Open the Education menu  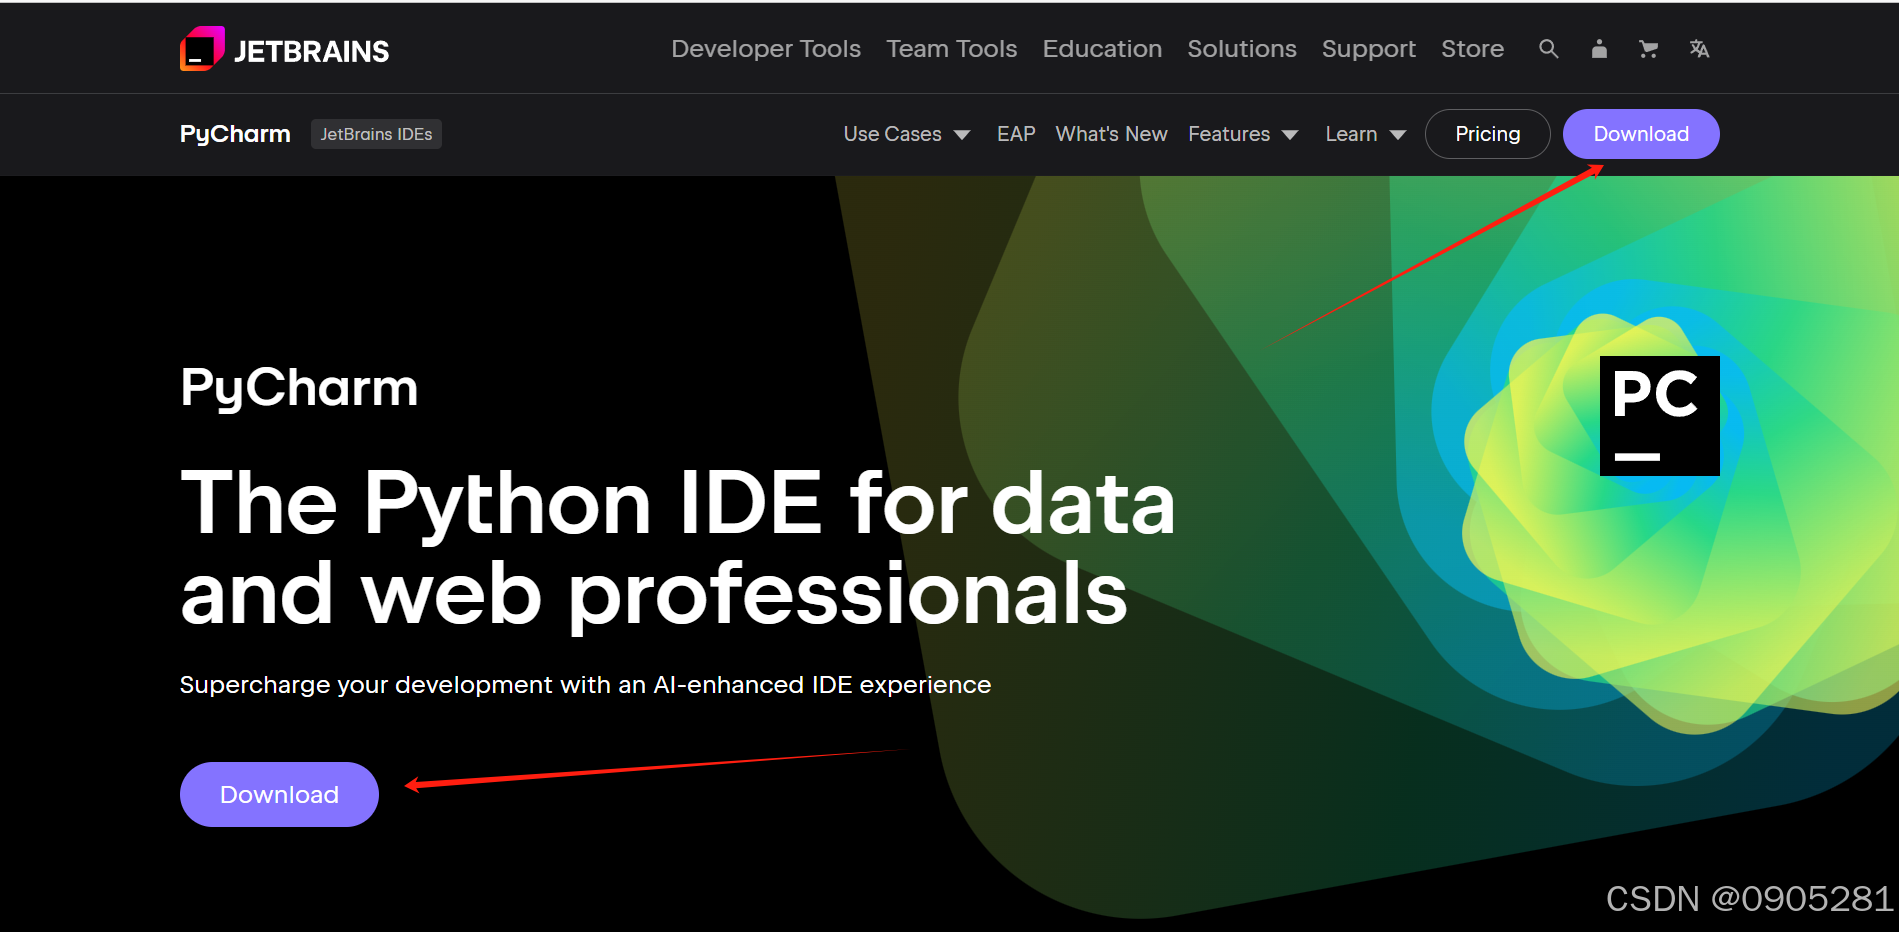pyautogui.click(x=1102, y=49)
